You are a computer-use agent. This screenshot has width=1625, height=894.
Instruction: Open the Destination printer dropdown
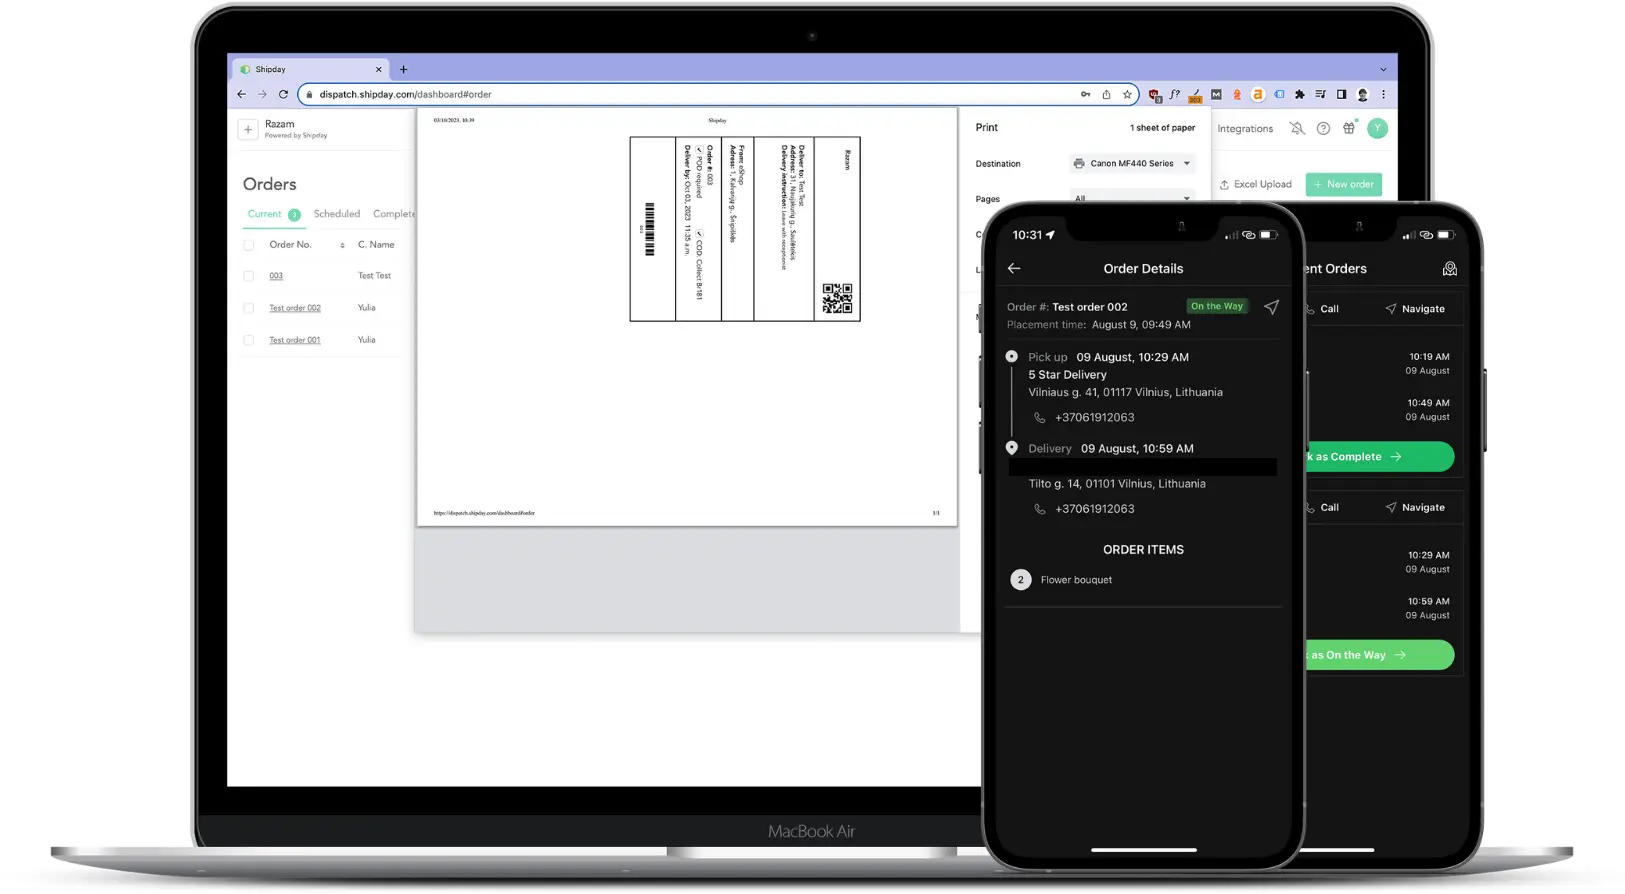(1132, 163)
